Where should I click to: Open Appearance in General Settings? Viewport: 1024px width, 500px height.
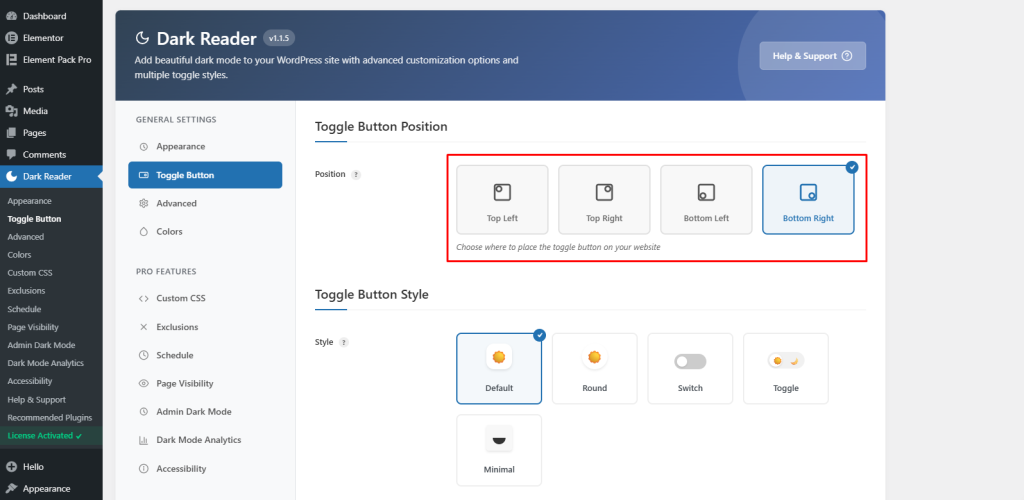(205, 146)
